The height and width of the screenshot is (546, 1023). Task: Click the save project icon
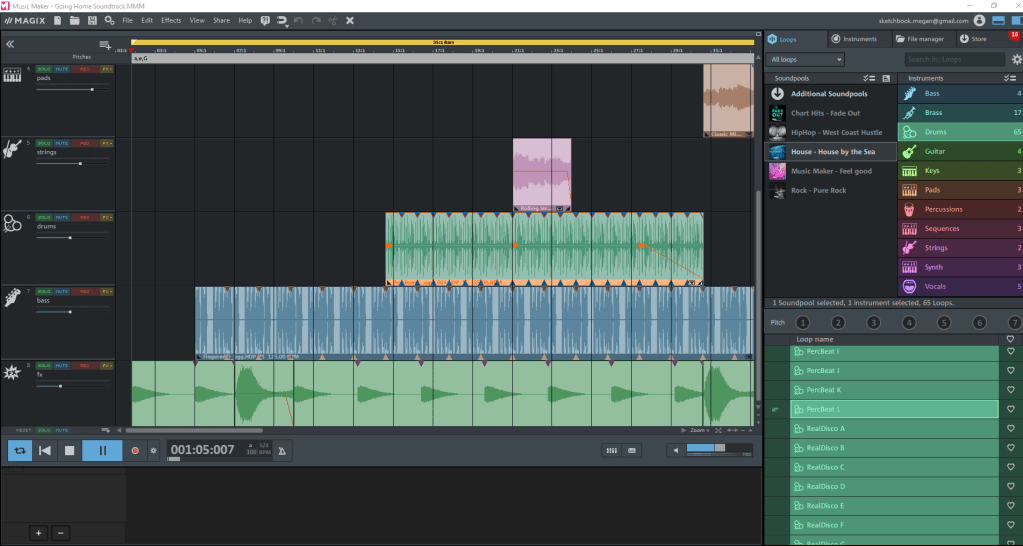point(93,20)
